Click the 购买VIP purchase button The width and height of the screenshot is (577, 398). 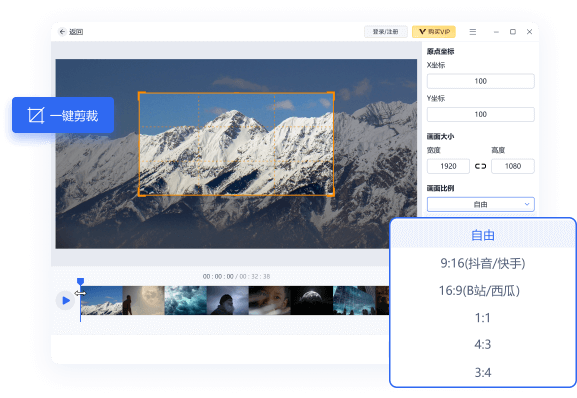click(434, 32)
